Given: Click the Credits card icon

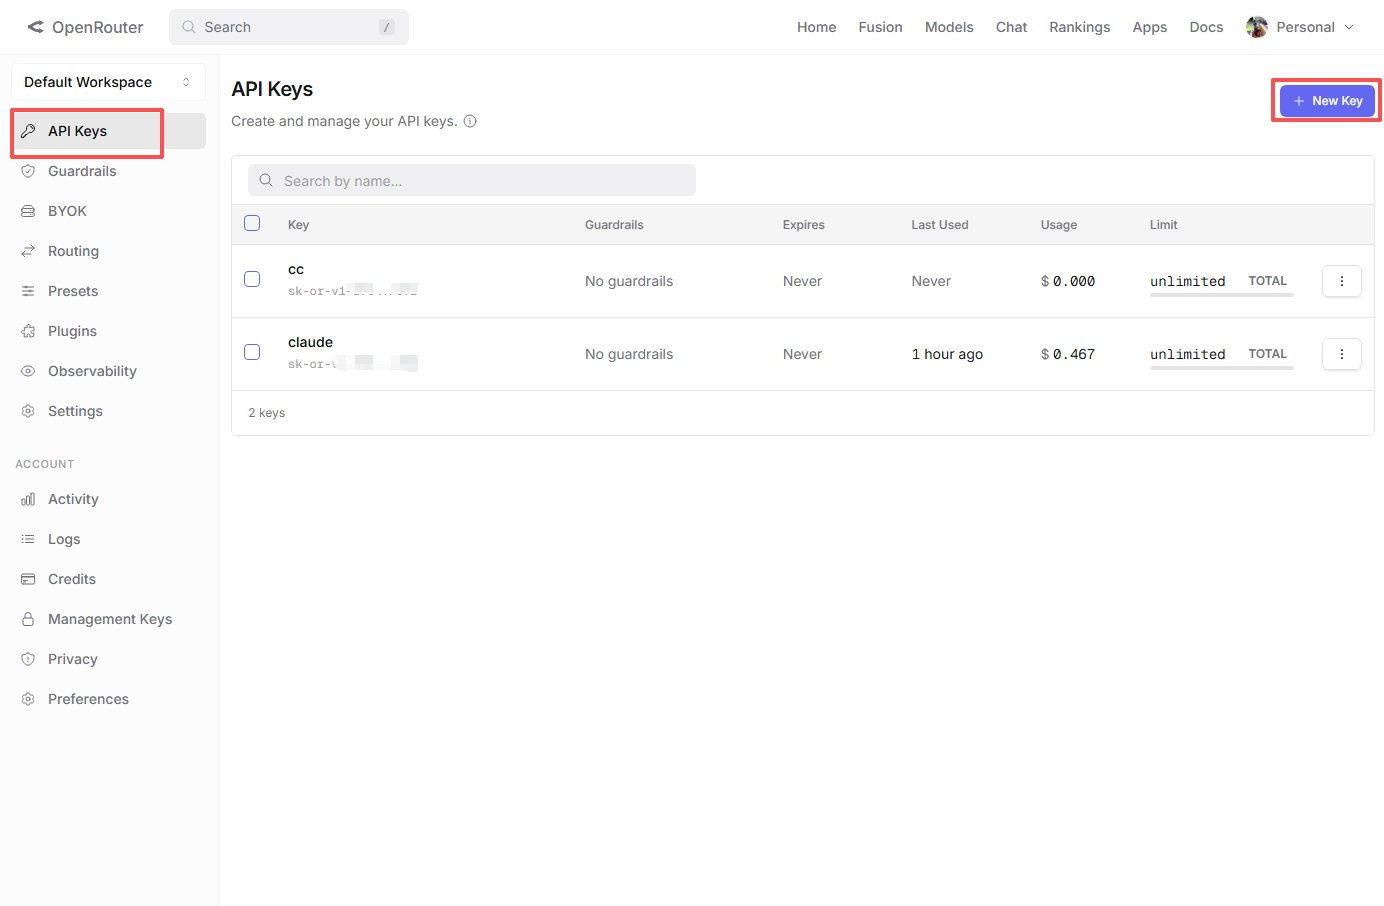Looking at the screenshot, I should click(28, 579).
